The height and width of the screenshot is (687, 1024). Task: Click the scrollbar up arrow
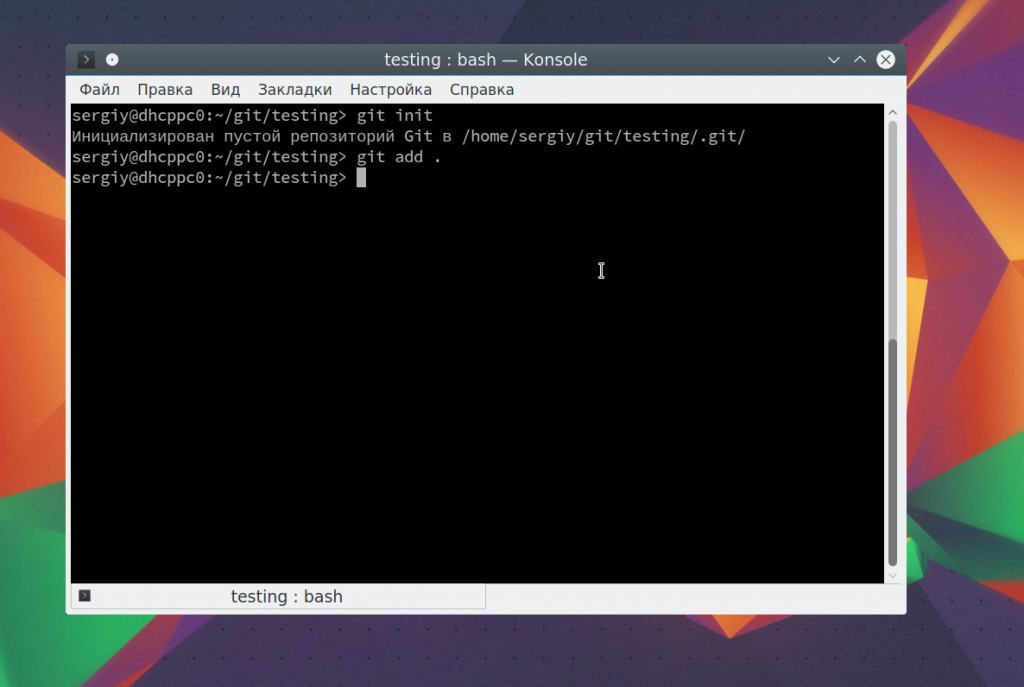(x=892, y=112)
